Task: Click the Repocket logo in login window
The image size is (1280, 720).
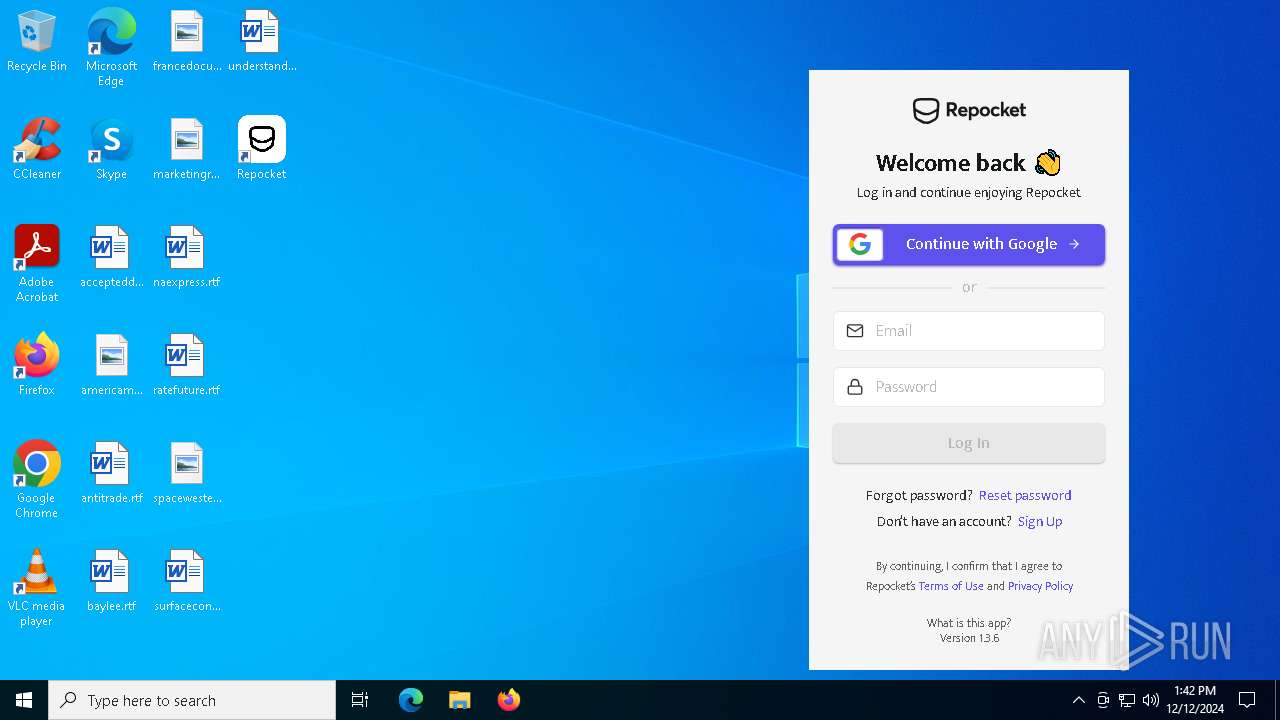Action: (x=969, y=110)
